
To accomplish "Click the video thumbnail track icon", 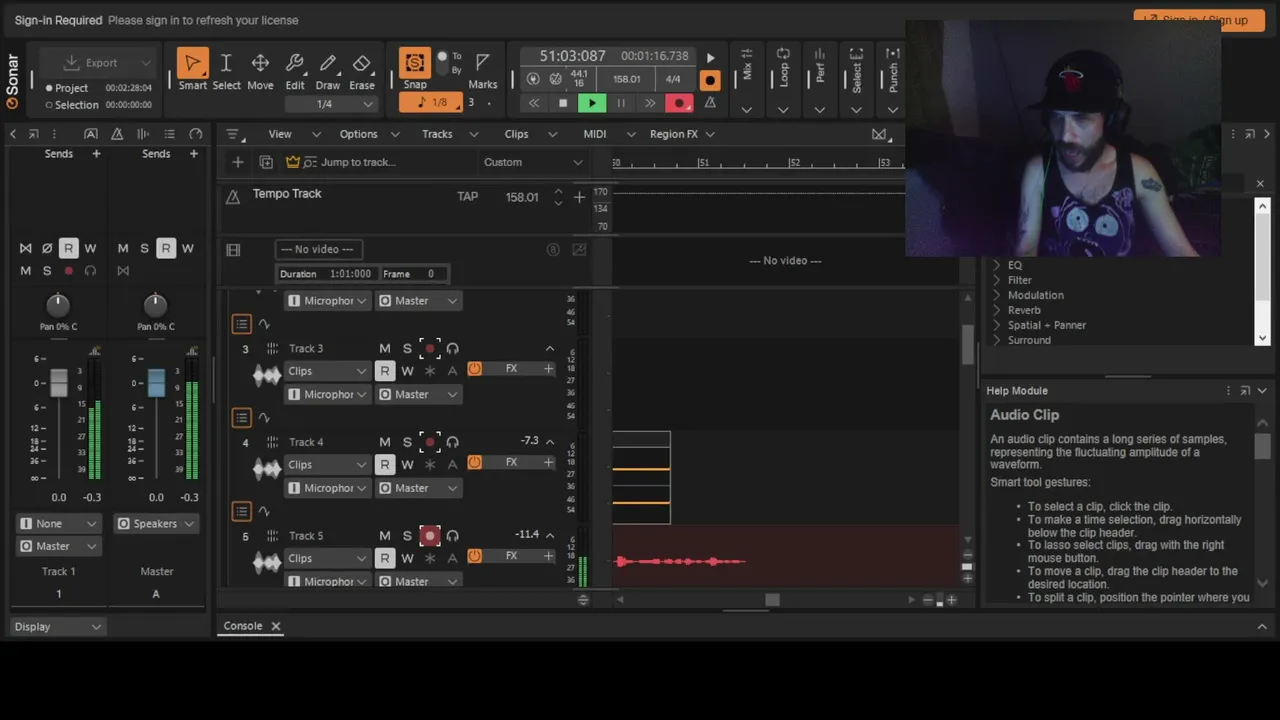I will tap(233, 250).
